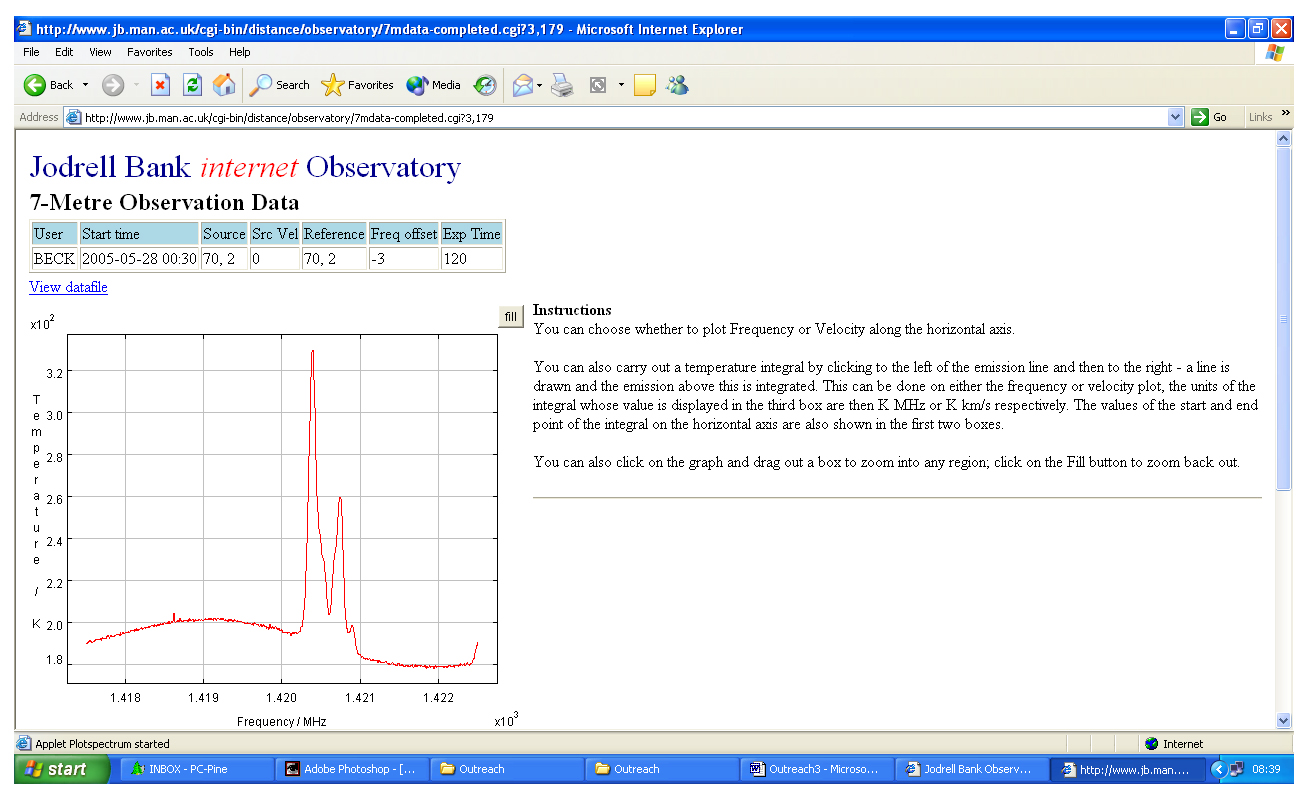Expand the Mail button dropdown arrow

(540, 85)
